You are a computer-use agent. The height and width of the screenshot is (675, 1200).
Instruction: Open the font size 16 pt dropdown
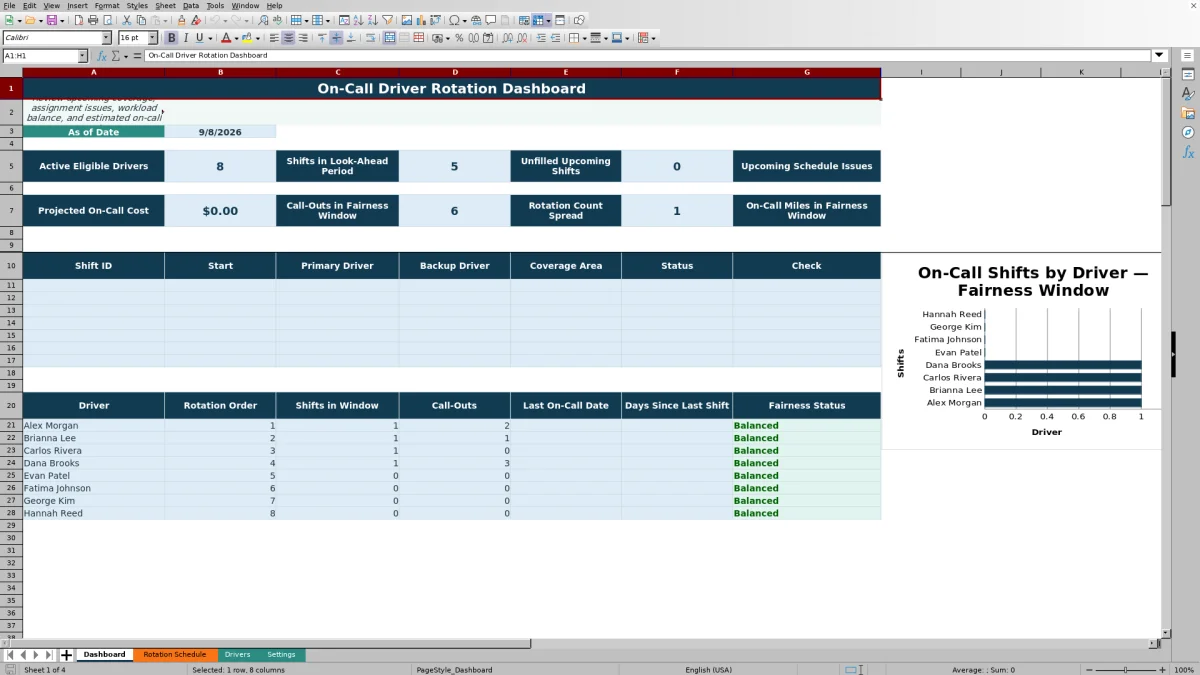pos(152,38)
